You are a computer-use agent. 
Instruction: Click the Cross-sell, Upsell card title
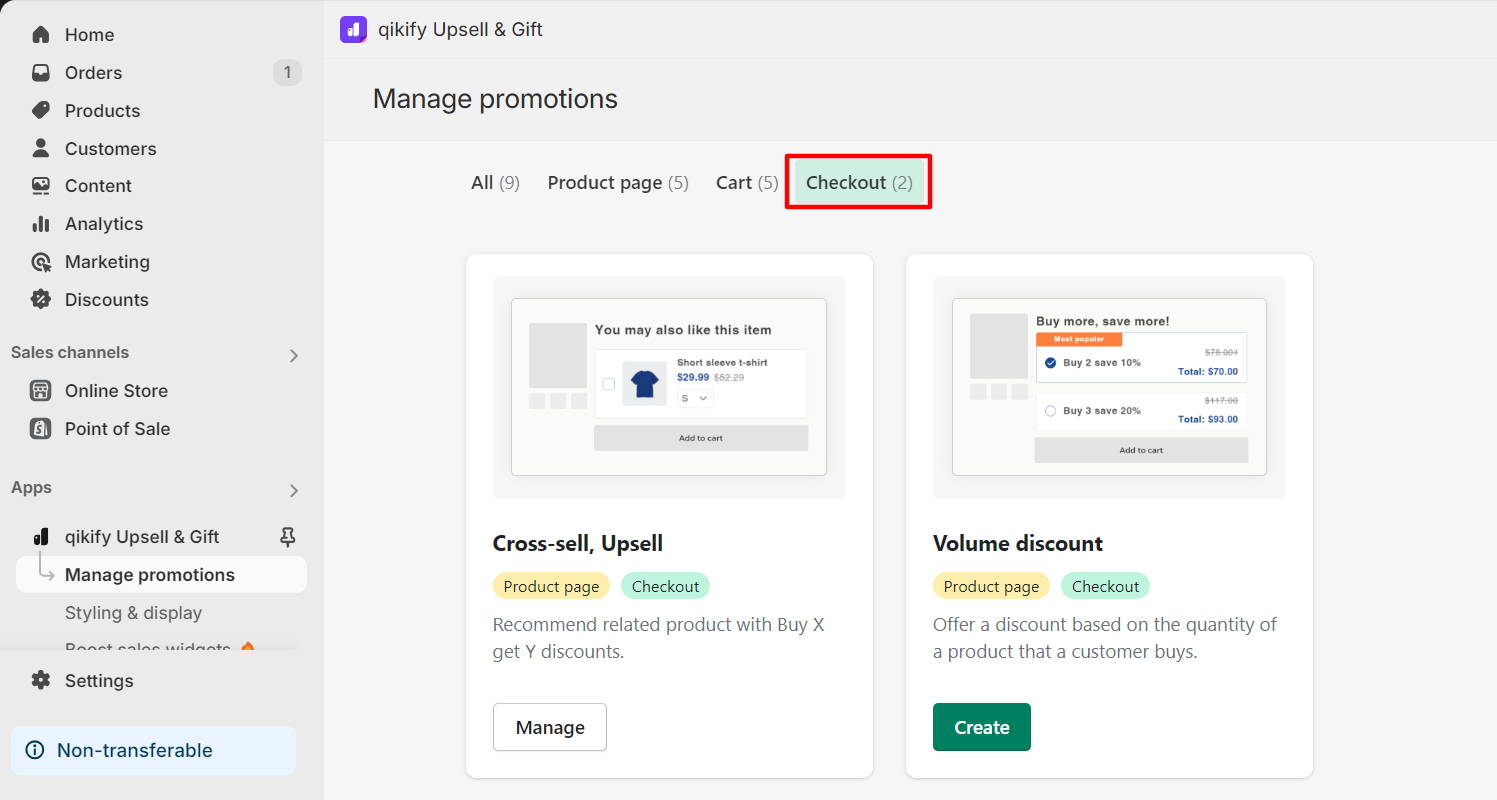pos(578,543)
